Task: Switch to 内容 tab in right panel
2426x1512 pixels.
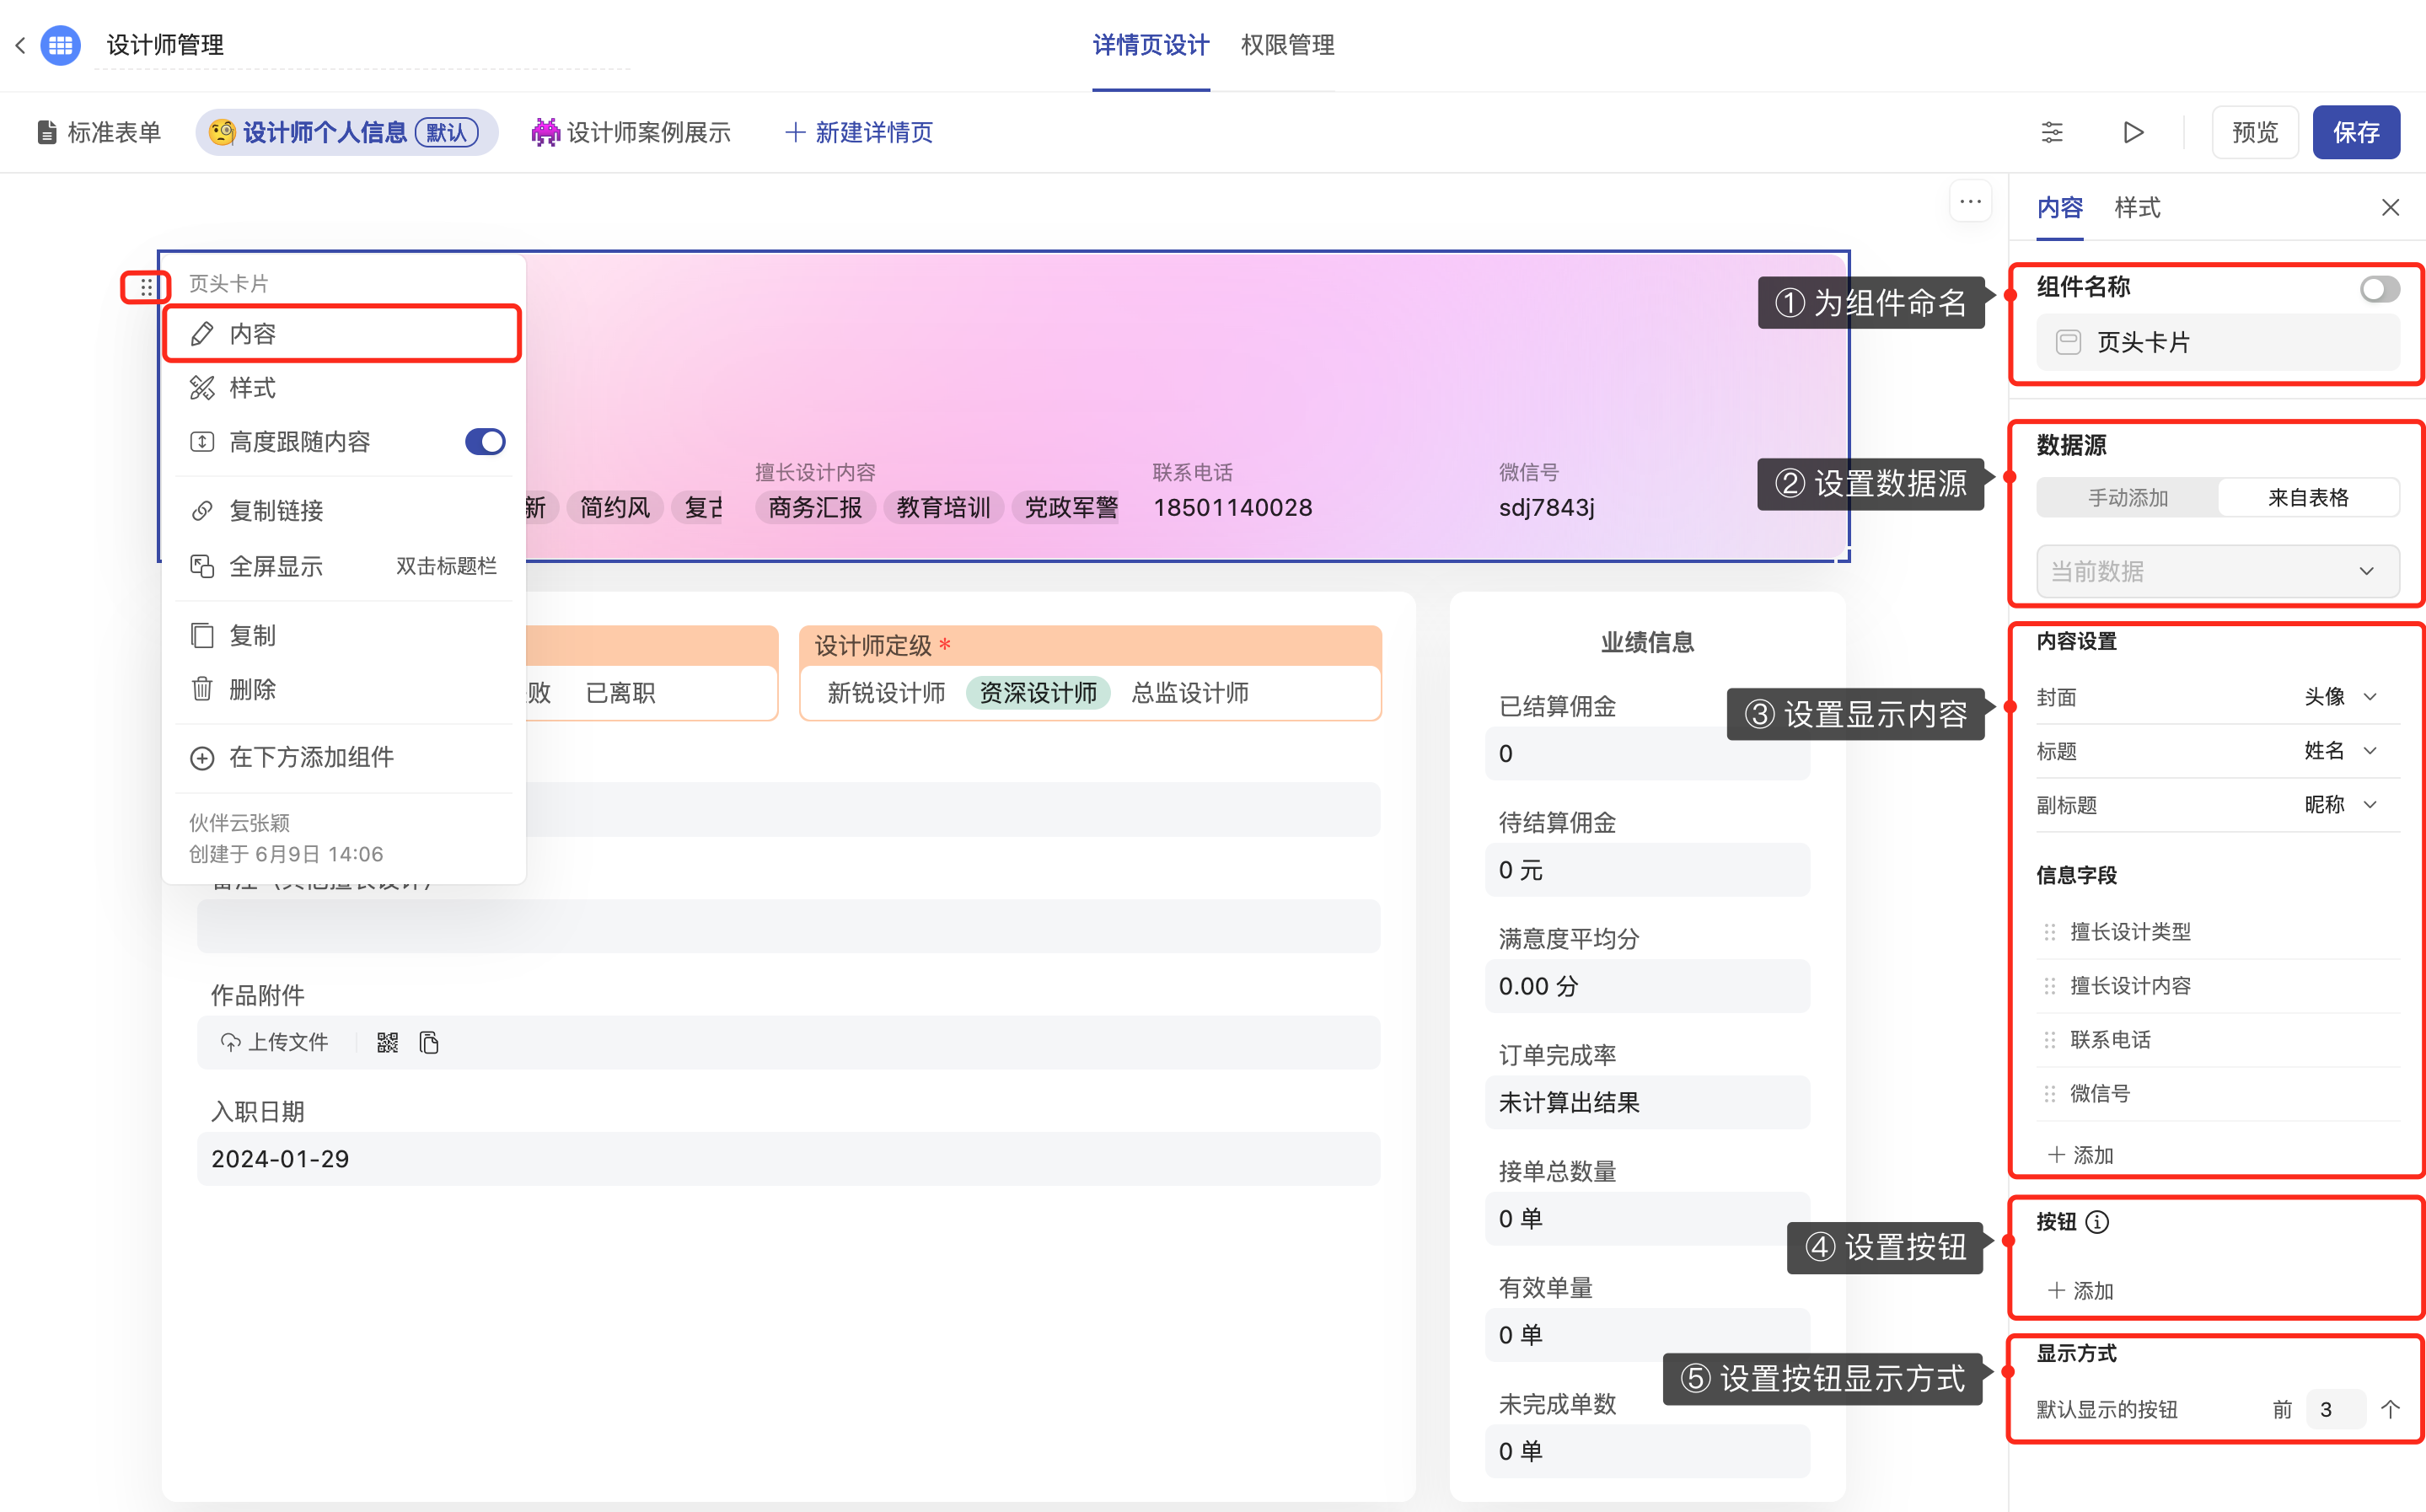Action: tap(2060, 207)
